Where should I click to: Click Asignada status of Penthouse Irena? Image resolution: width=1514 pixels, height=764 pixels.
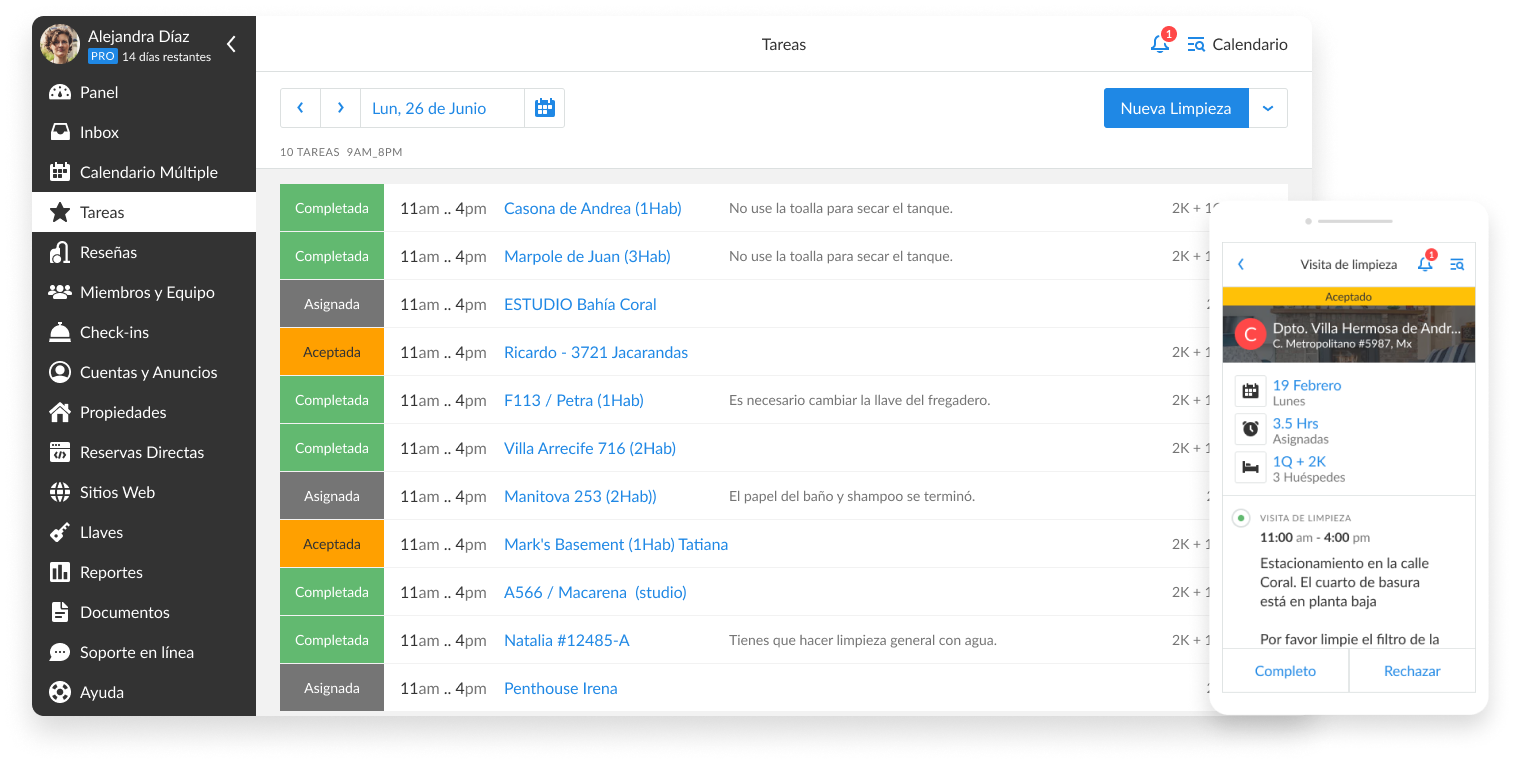pyautogui.click(x=332, y=688)
